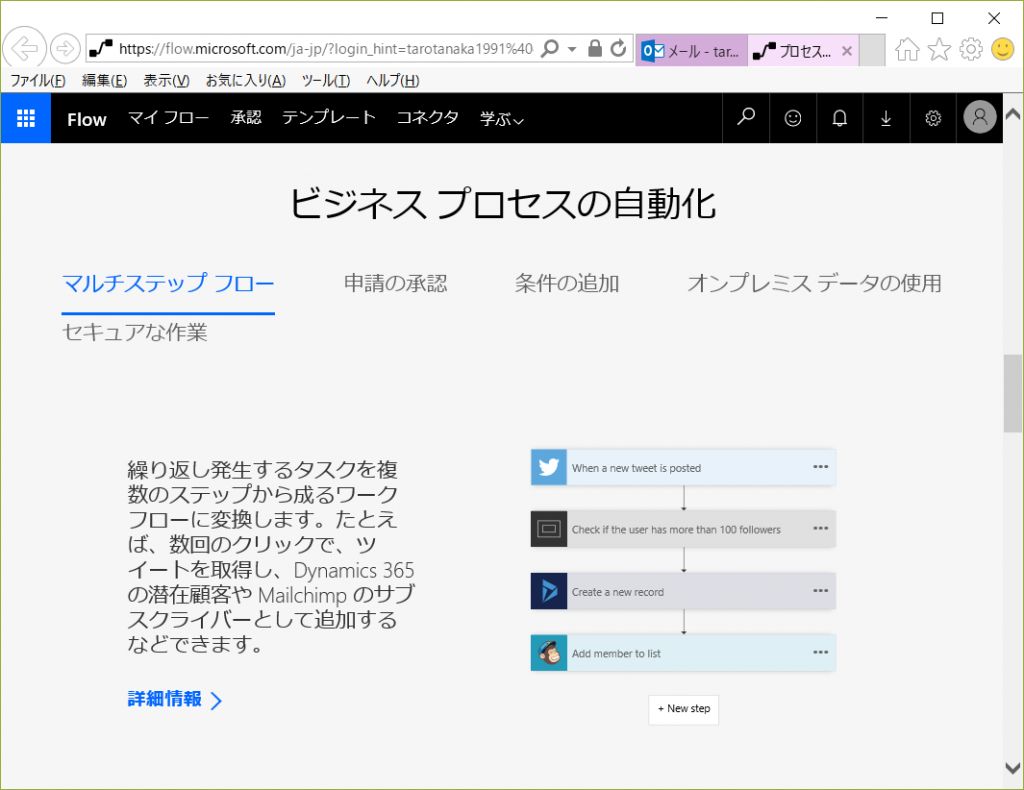Viewport: 1024px width, 790px height.
Task: Click the browser back arrow
Action: click(24, 48)
